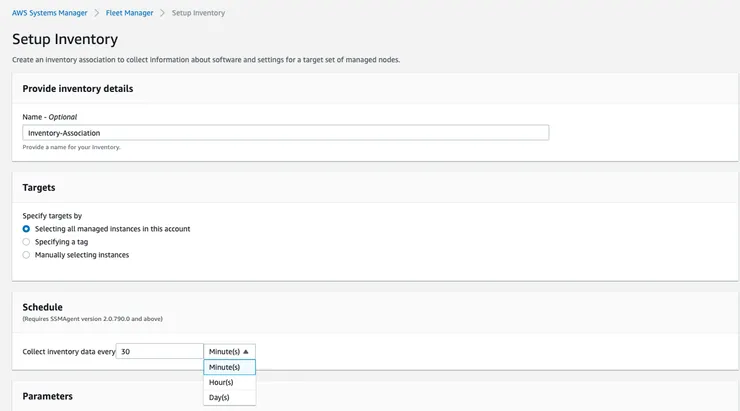740x411 pixels.
Task: Click the Provide inventory details heading
Action: pos(78,88)
